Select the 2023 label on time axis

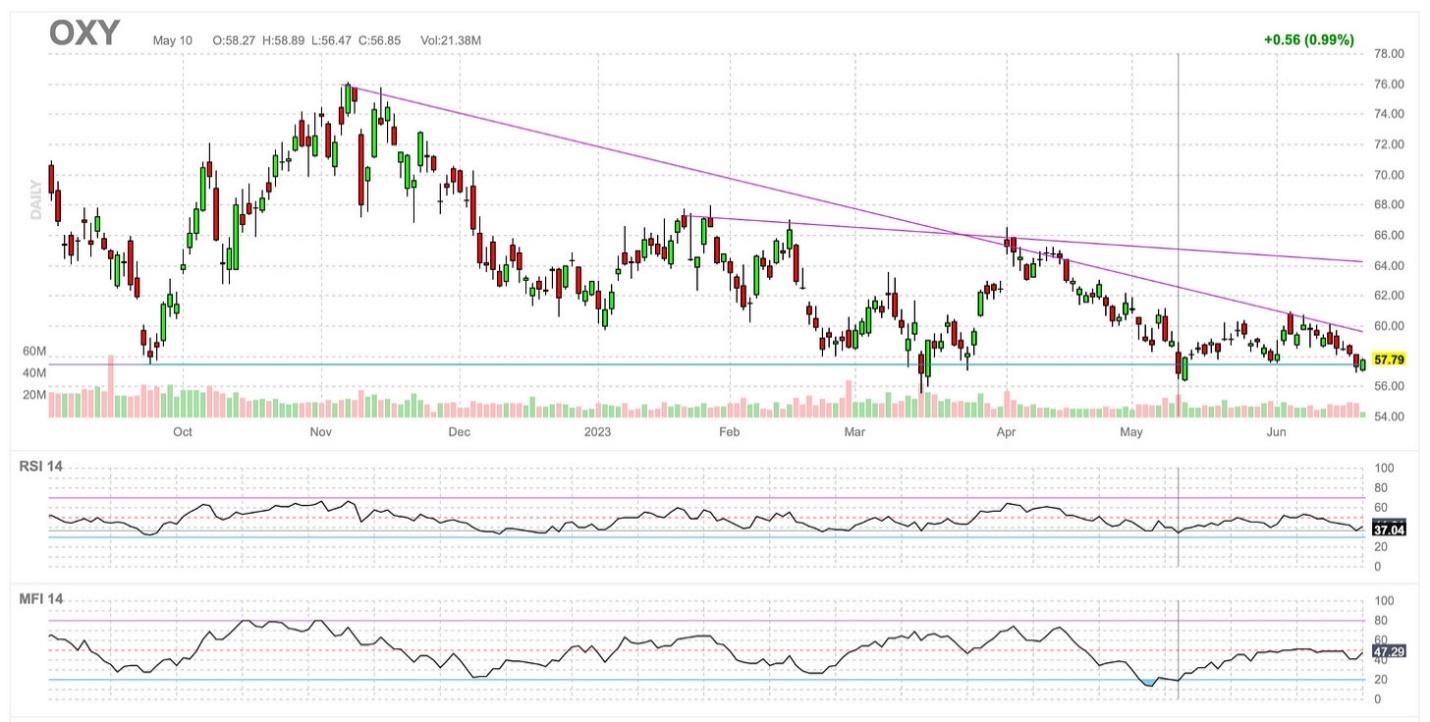597,432
